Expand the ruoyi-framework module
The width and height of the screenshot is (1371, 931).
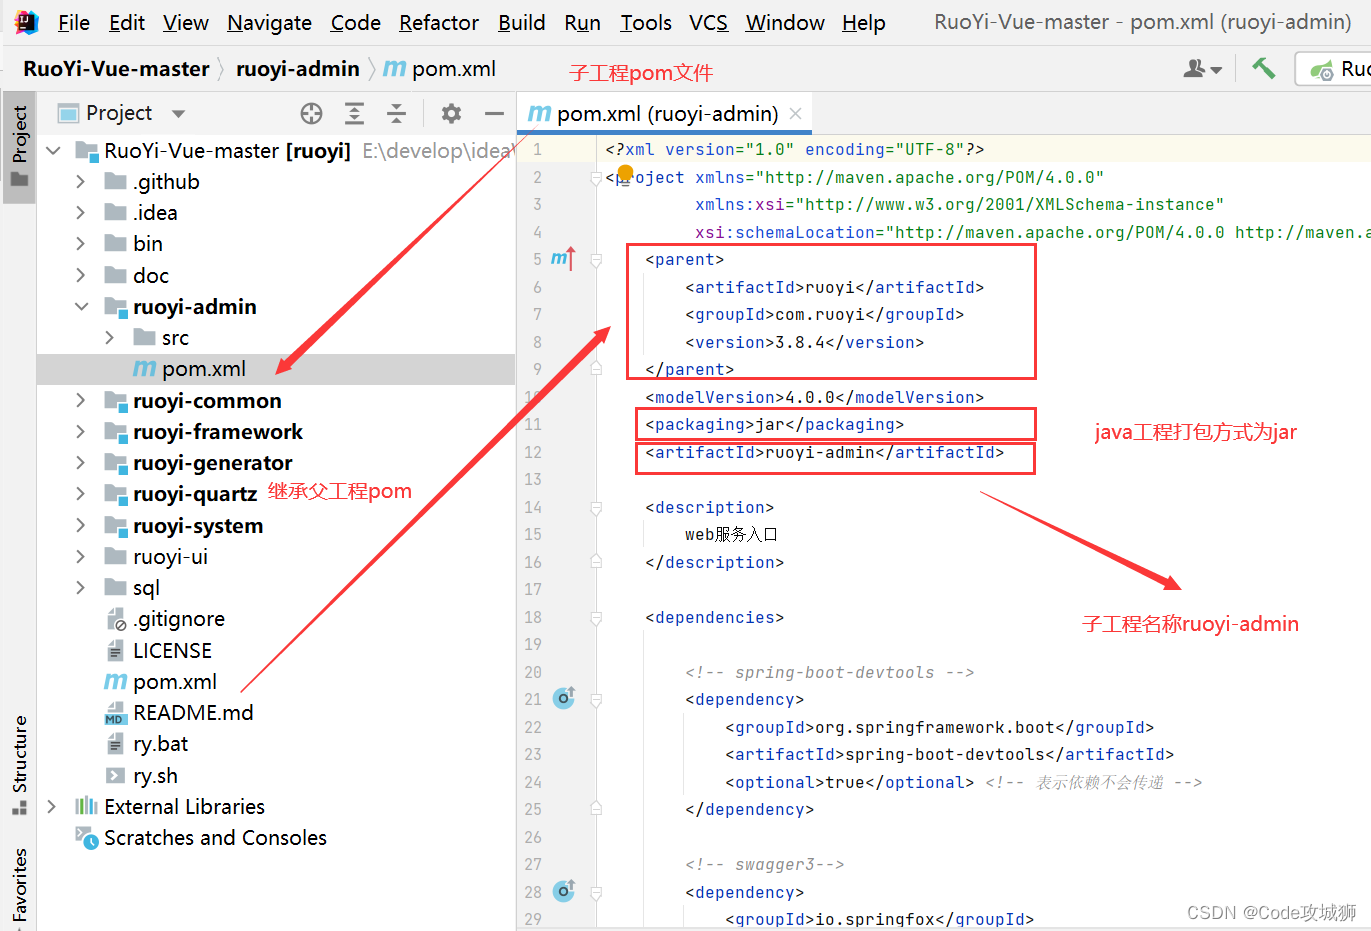(81, 432)
